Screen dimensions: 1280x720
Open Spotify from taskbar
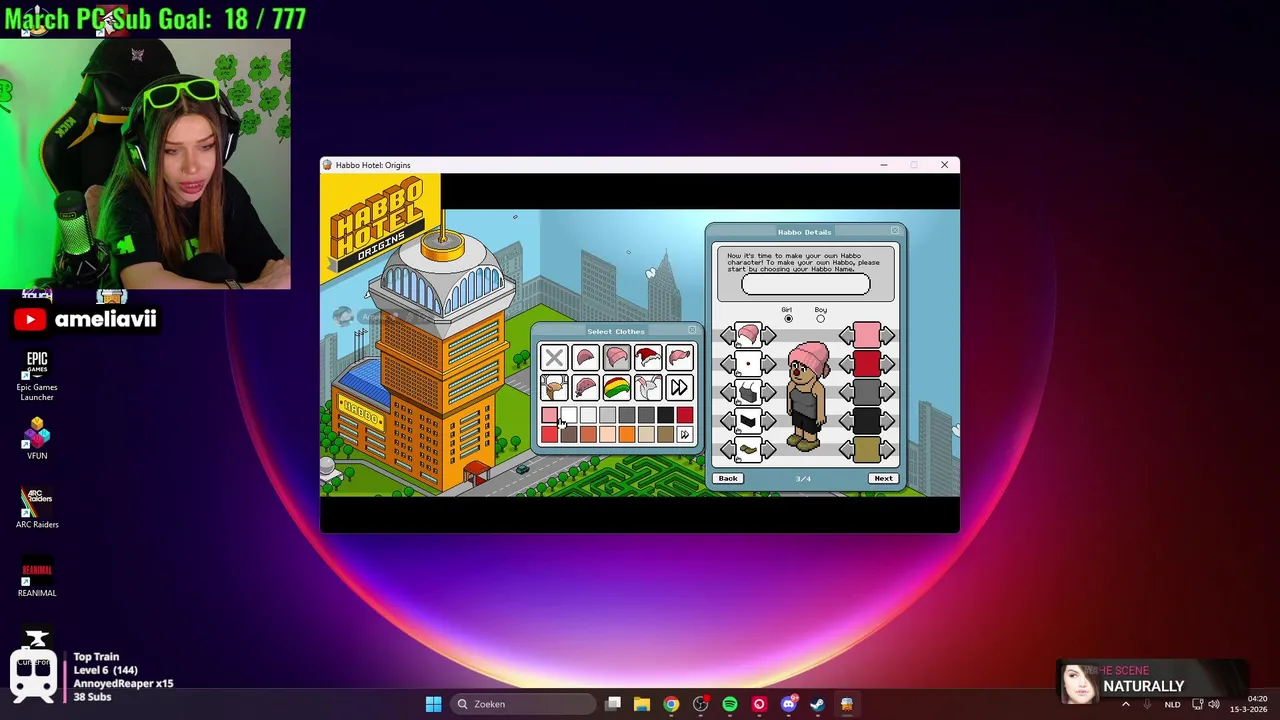pos(730,704)
